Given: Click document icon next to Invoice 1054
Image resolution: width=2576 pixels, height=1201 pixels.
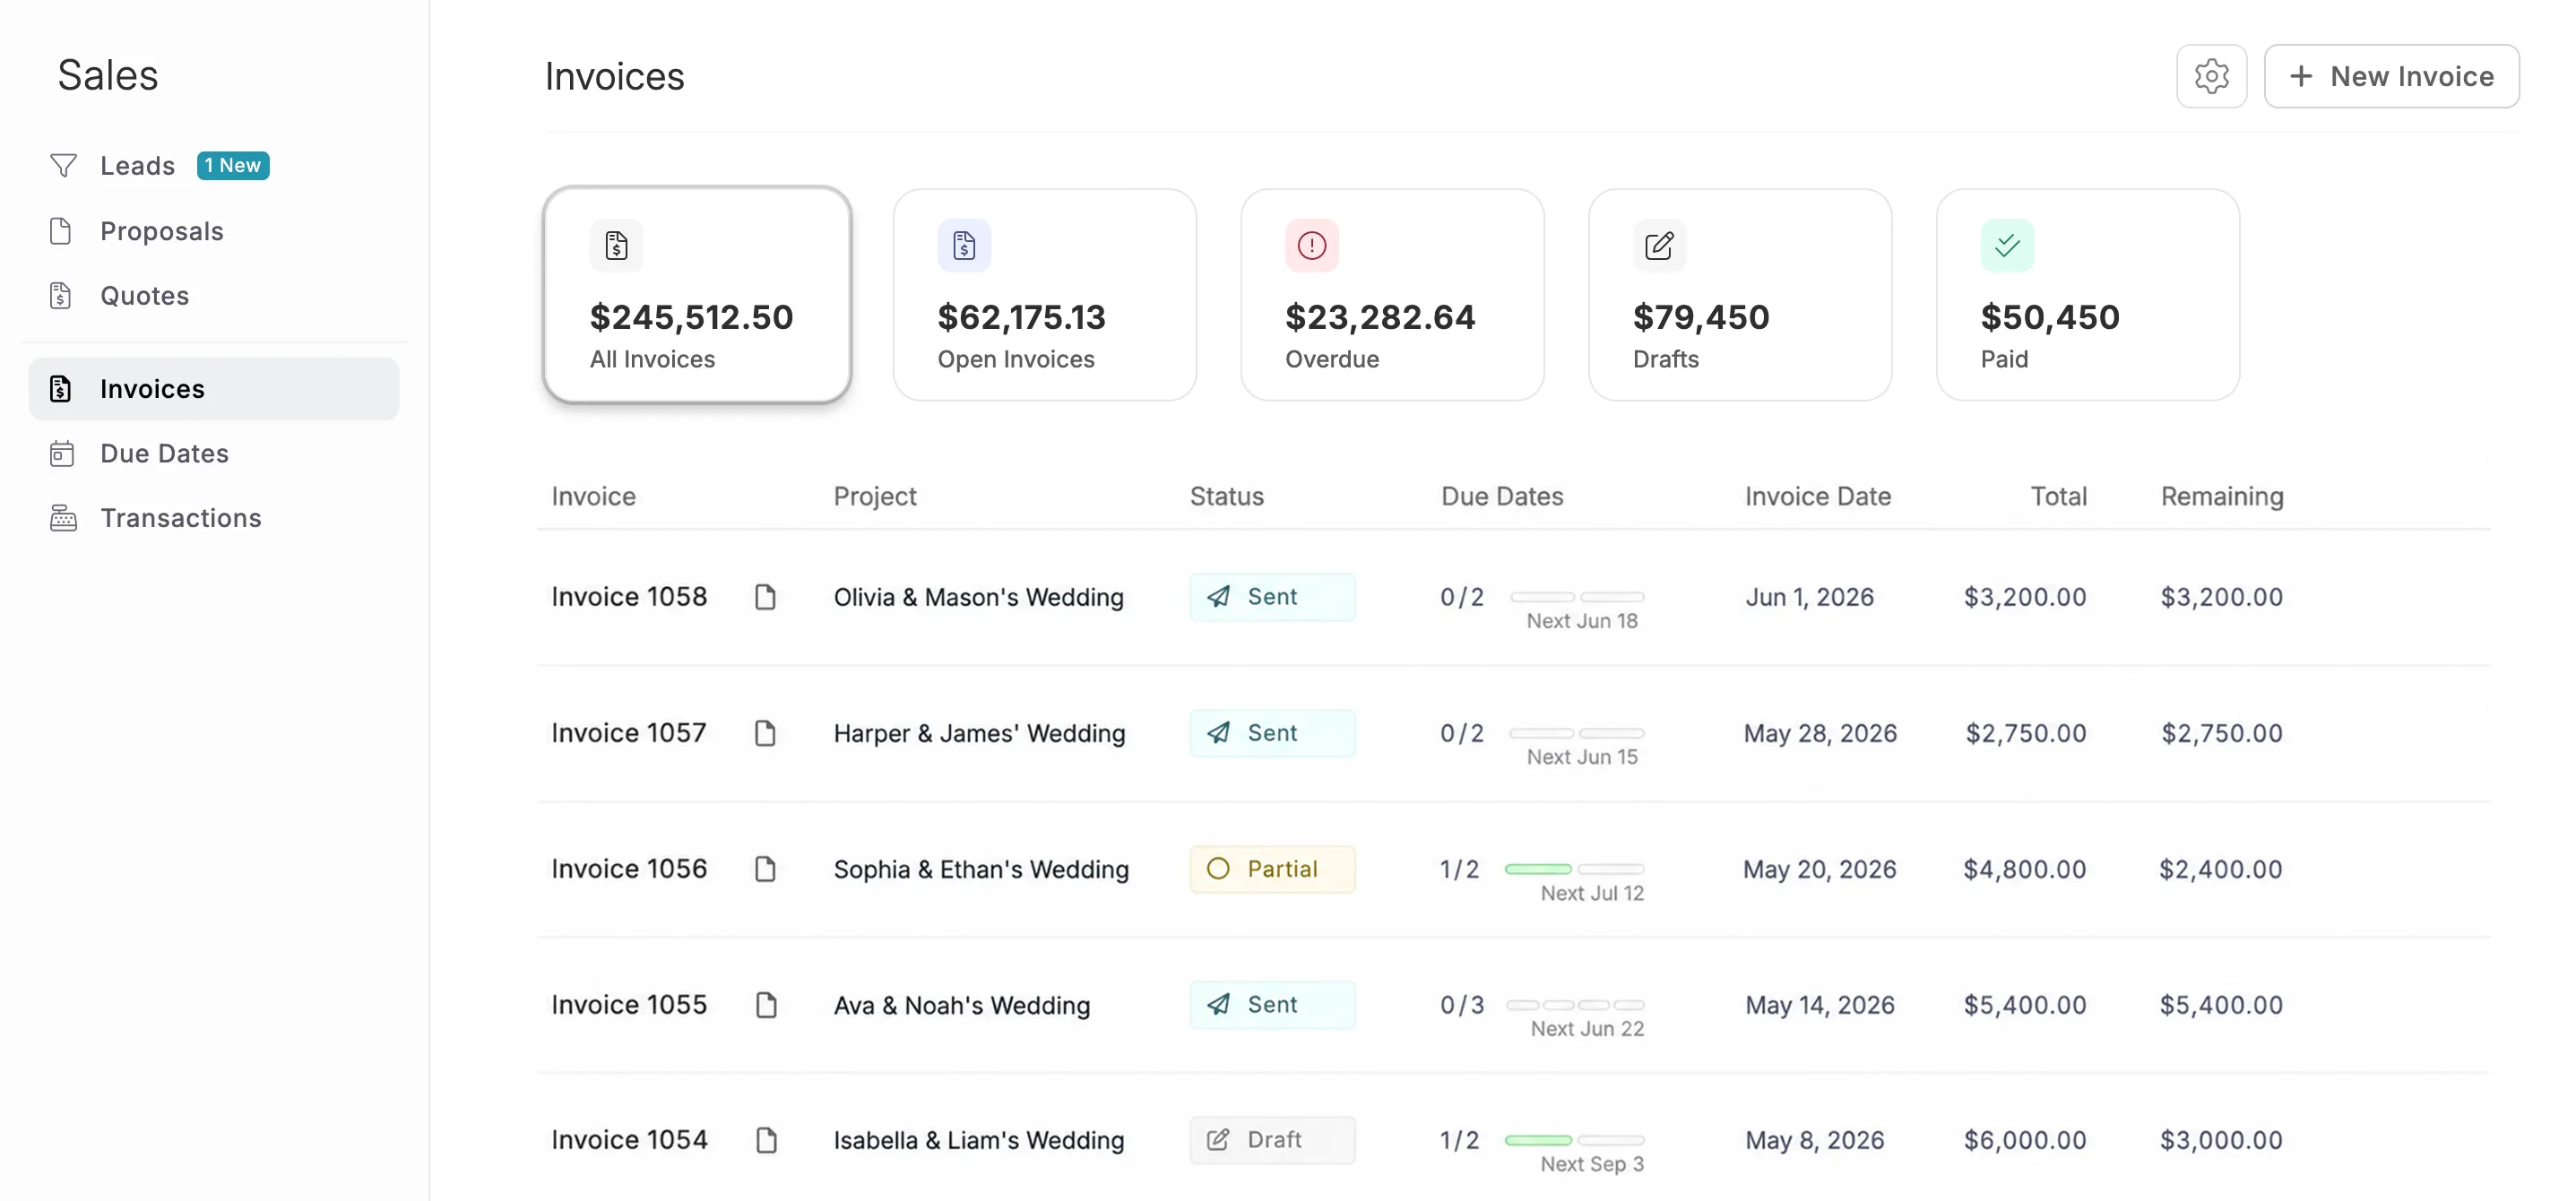Looking at the screenshot, I should coord(766,1140).
